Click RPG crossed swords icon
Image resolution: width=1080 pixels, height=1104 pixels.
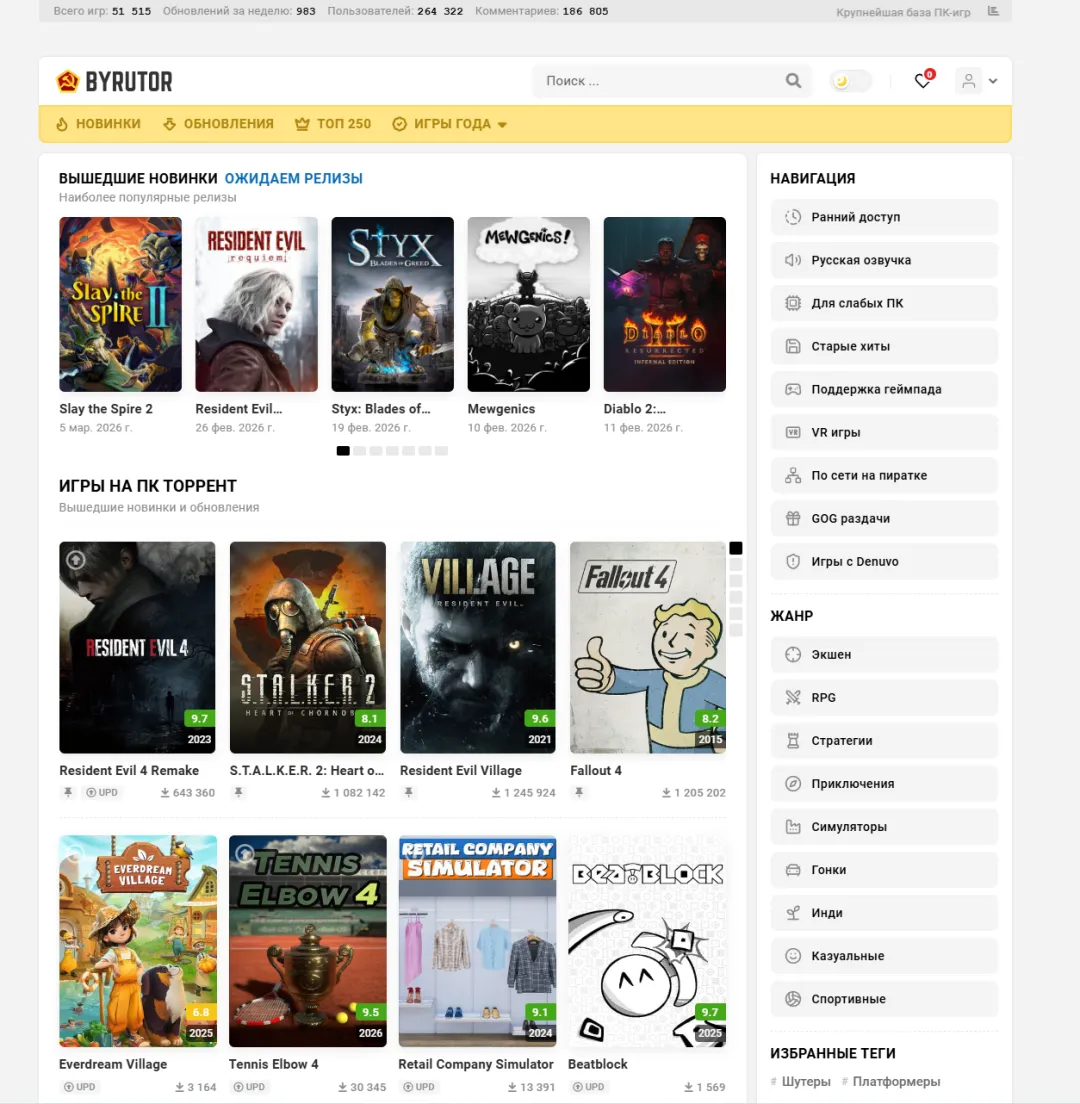[x=793, y=697]
